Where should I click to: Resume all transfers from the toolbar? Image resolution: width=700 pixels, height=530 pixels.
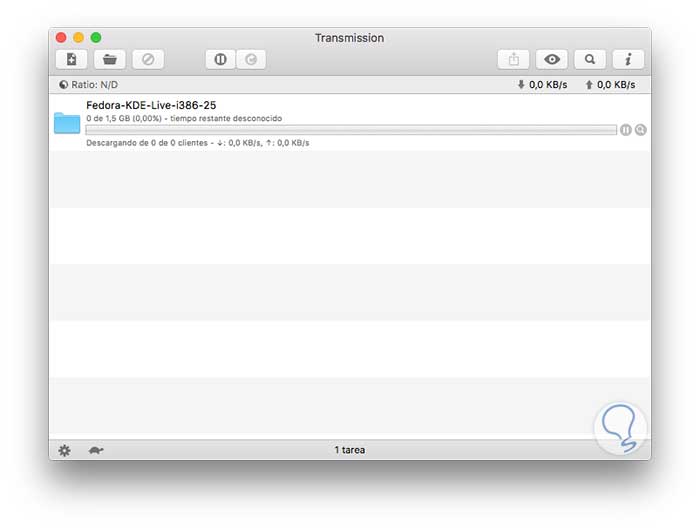click(x=251, y=59)
